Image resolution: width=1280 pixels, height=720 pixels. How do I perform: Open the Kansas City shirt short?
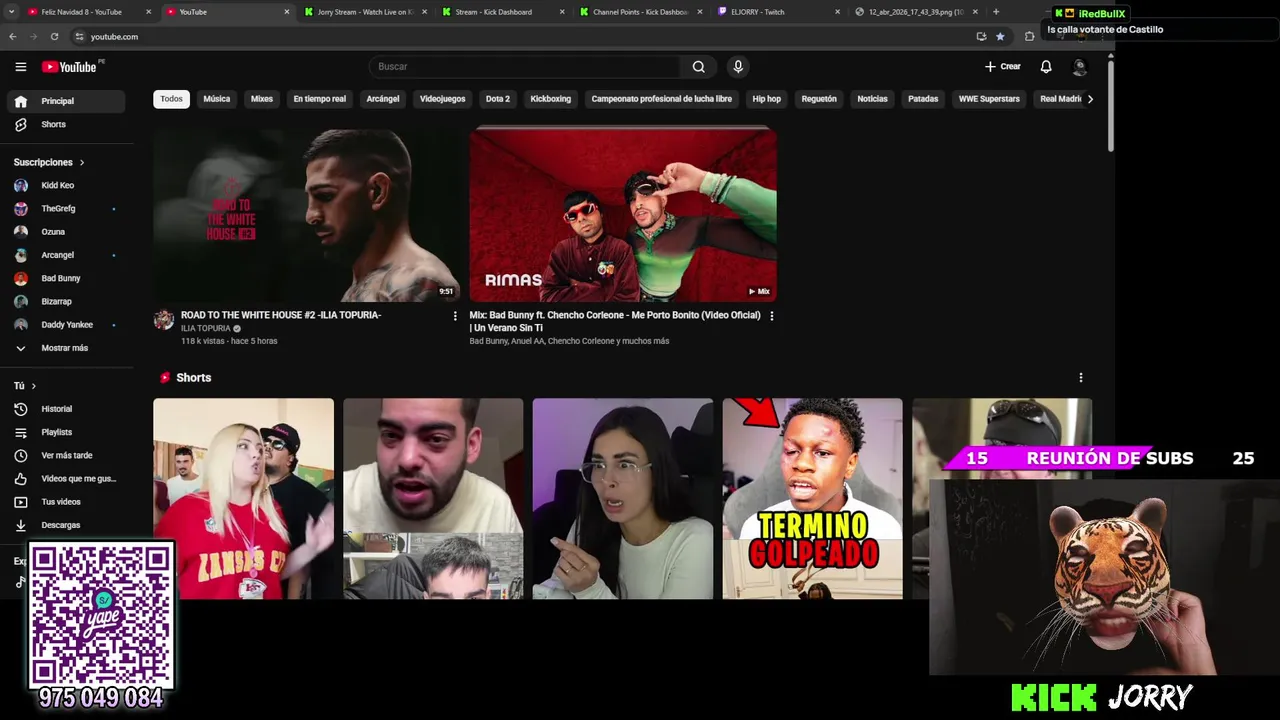(243, 499)
